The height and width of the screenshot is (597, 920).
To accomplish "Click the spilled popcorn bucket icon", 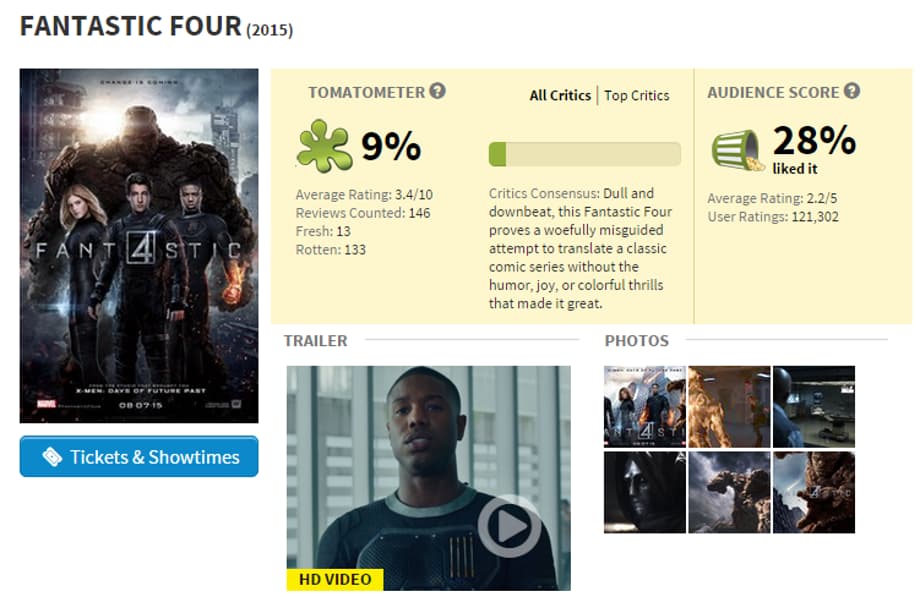I will 738,150.
